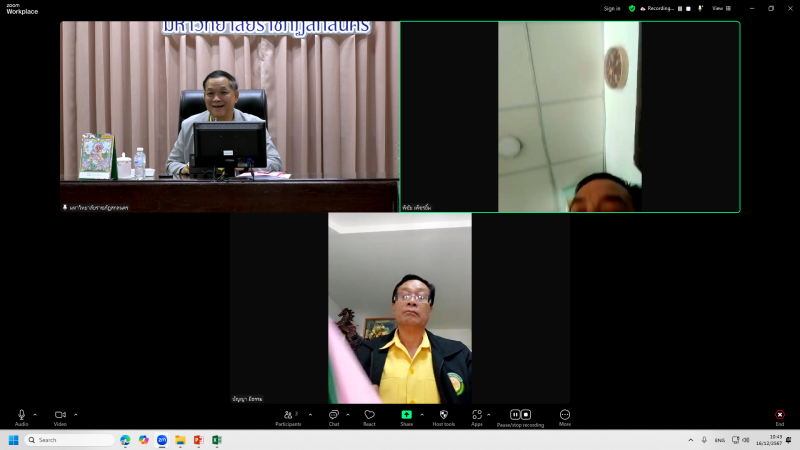The height and width of the screenshot is (450, 800).
Task: Expand the arrow next to Participants
Action: click(310, 414)
